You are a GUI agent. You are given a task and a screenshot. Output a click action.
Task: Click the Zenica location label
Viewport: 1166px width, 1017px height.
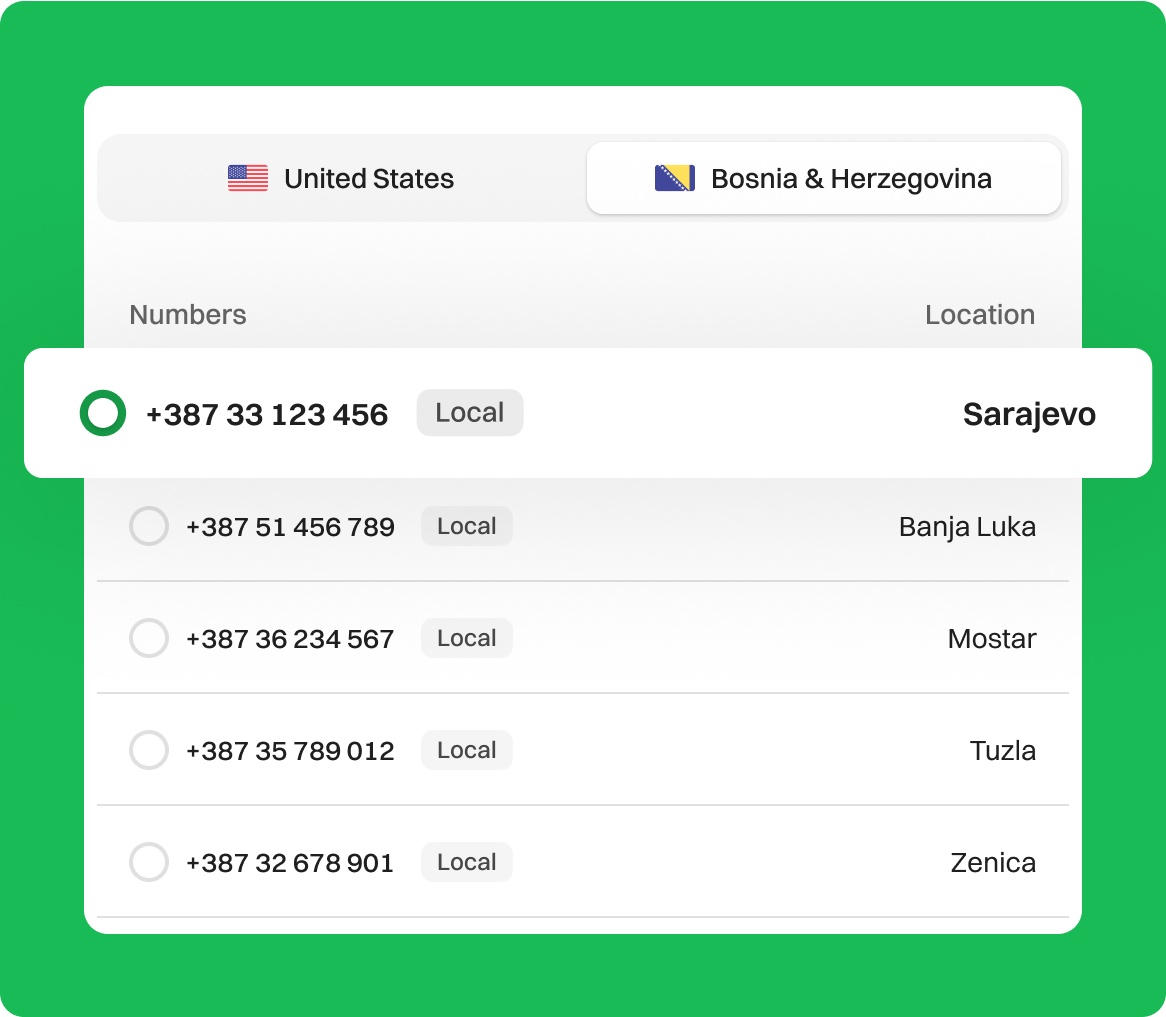(x=993, y=863)
